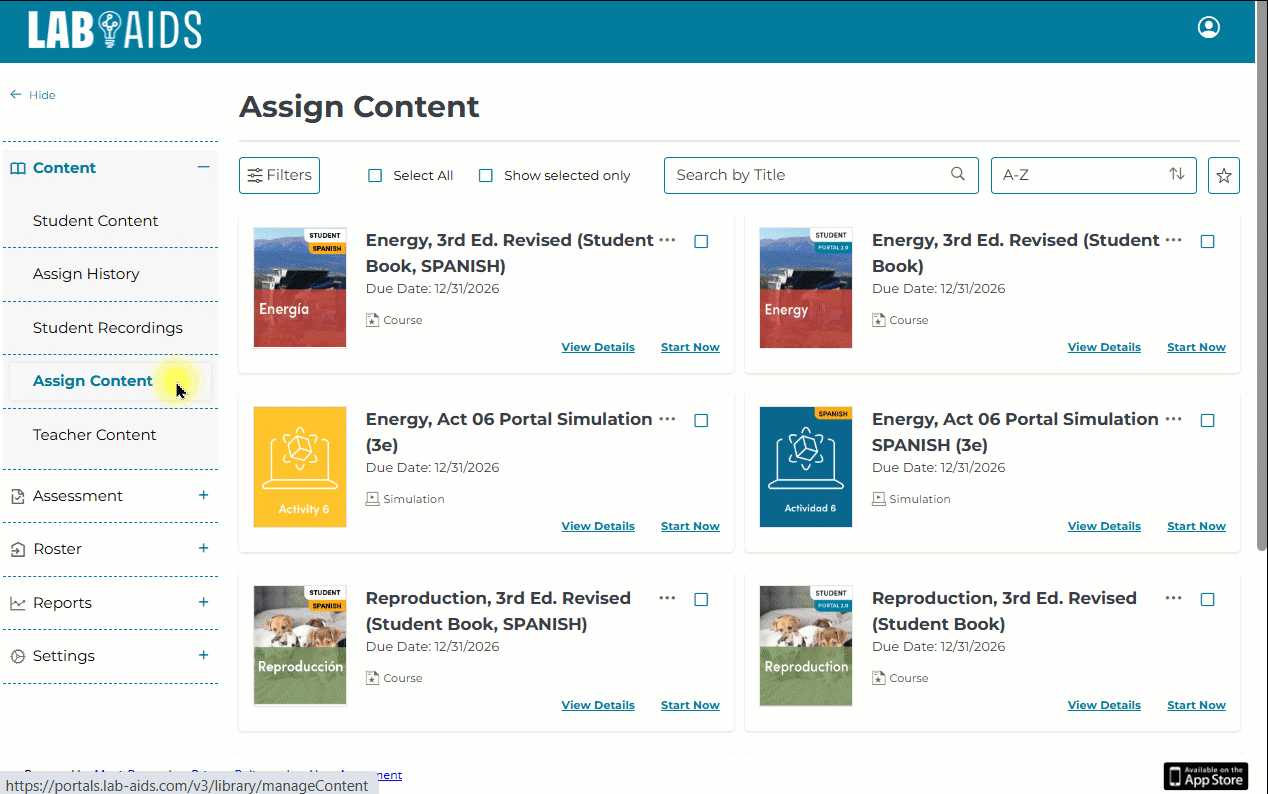Select checkbox for Energy Act 06 Simulation SPANISH
Image resolution: width=1268 pixels, height=794 pixels.
click(1207, 420)
